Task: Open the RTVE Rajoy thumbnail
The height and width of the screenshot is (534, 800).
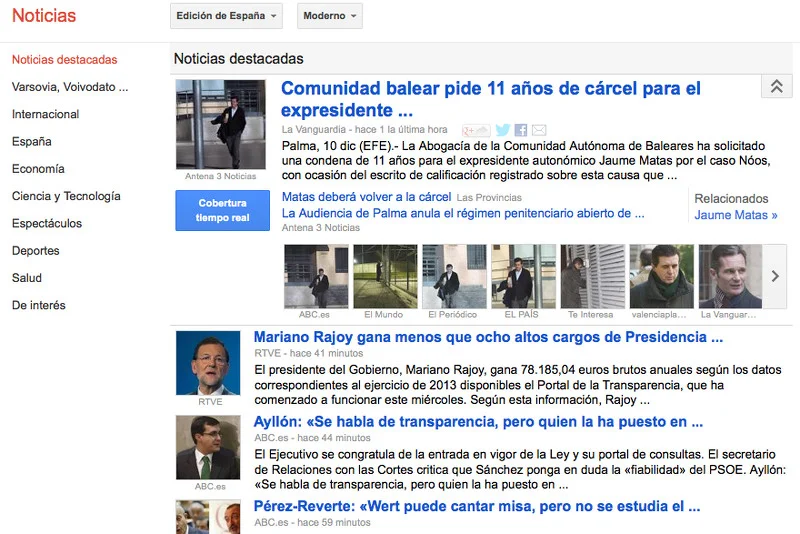Action: click(208, 363)
